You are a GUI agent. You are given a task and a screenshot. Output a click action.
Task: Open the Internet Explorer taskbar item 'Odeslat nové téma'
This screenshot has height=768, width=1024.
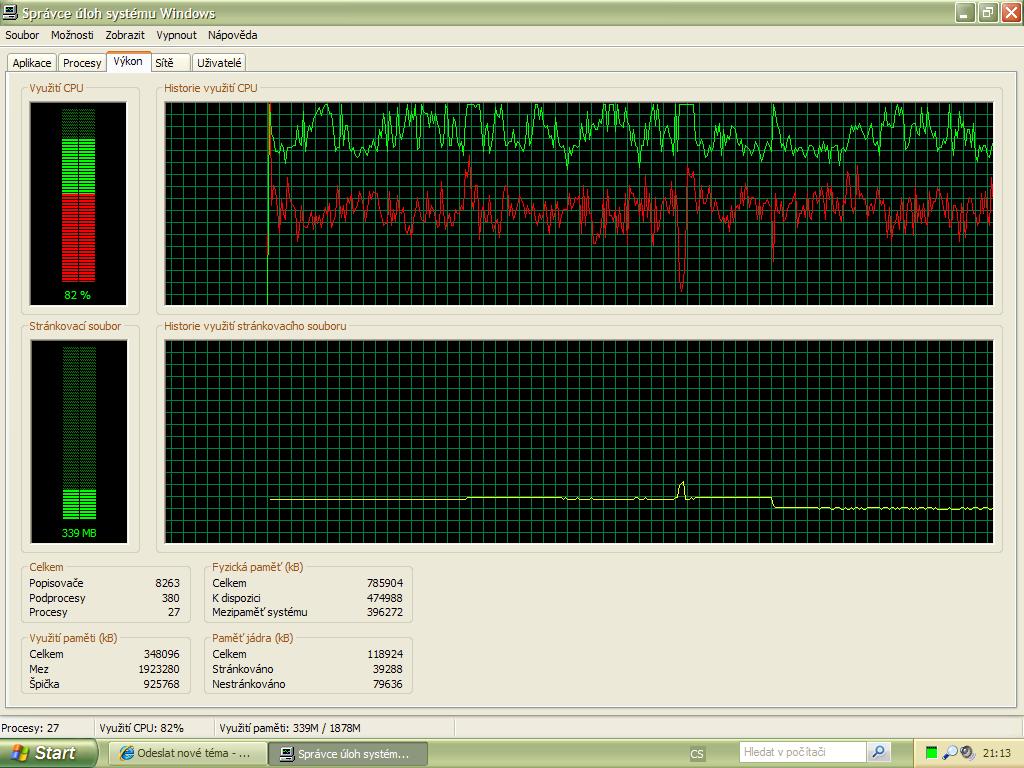click(187, 754)
